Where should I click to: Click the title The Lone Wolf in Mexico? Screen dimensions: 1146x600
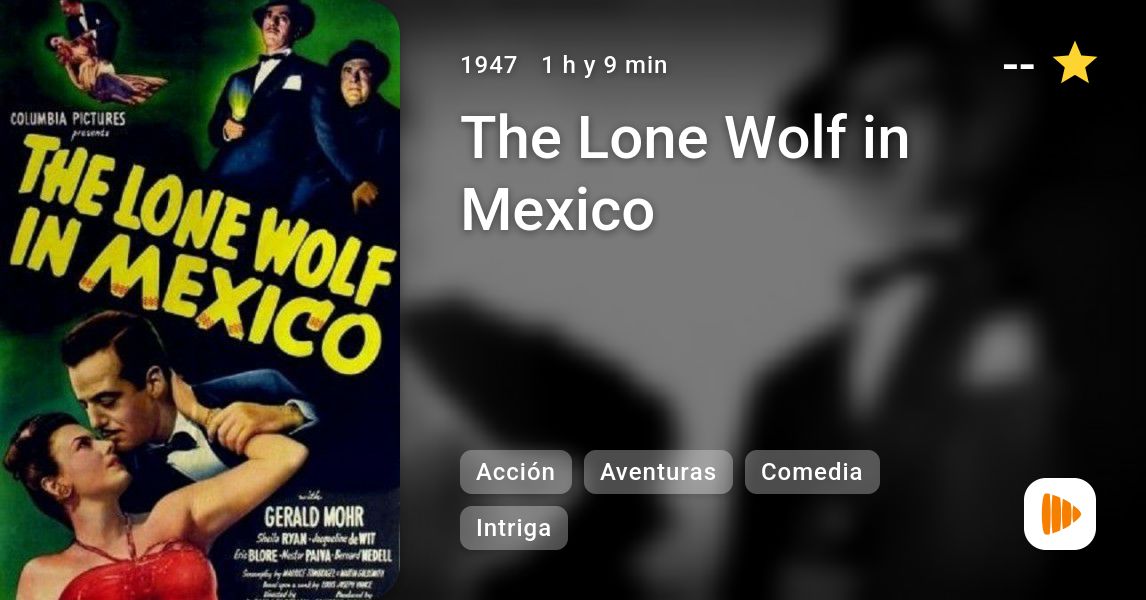(685, 173)
